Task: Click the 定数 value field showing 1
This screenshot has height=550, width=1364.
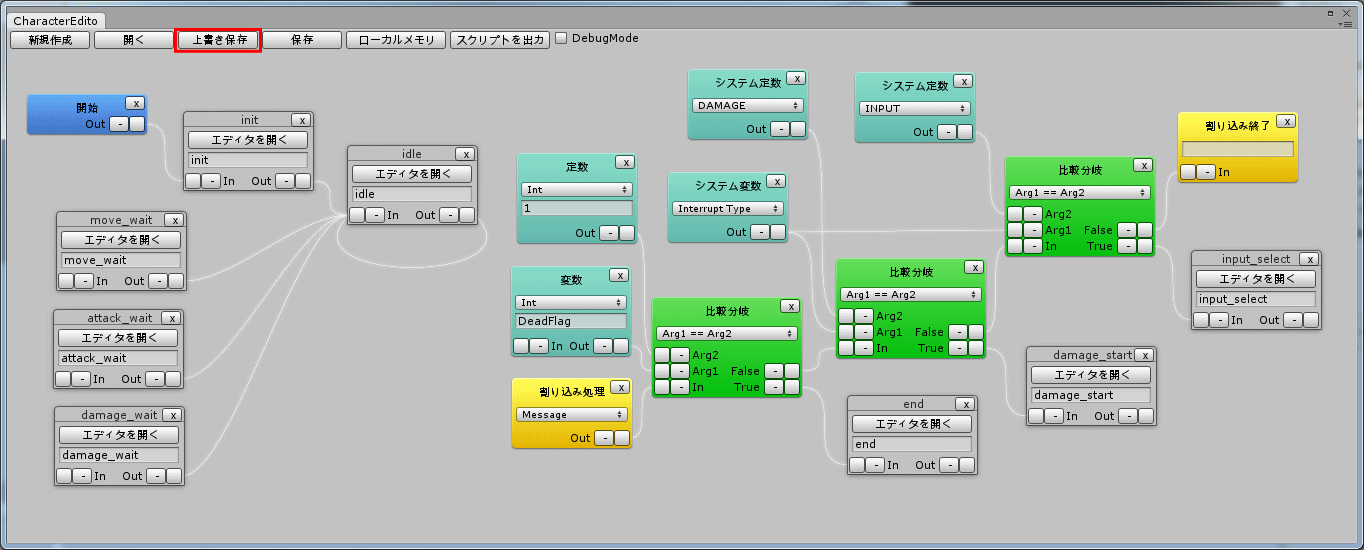Action: point(577,208)
